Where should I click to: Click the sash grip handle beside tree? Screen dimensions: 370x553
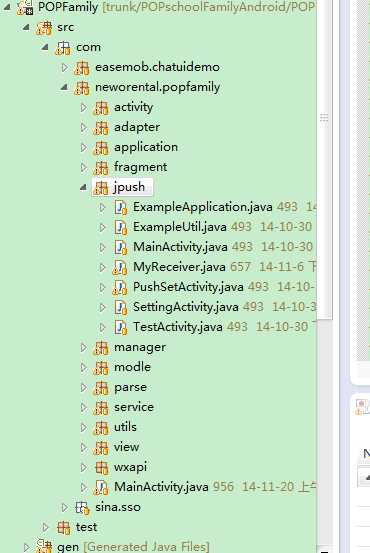[324, 117]
